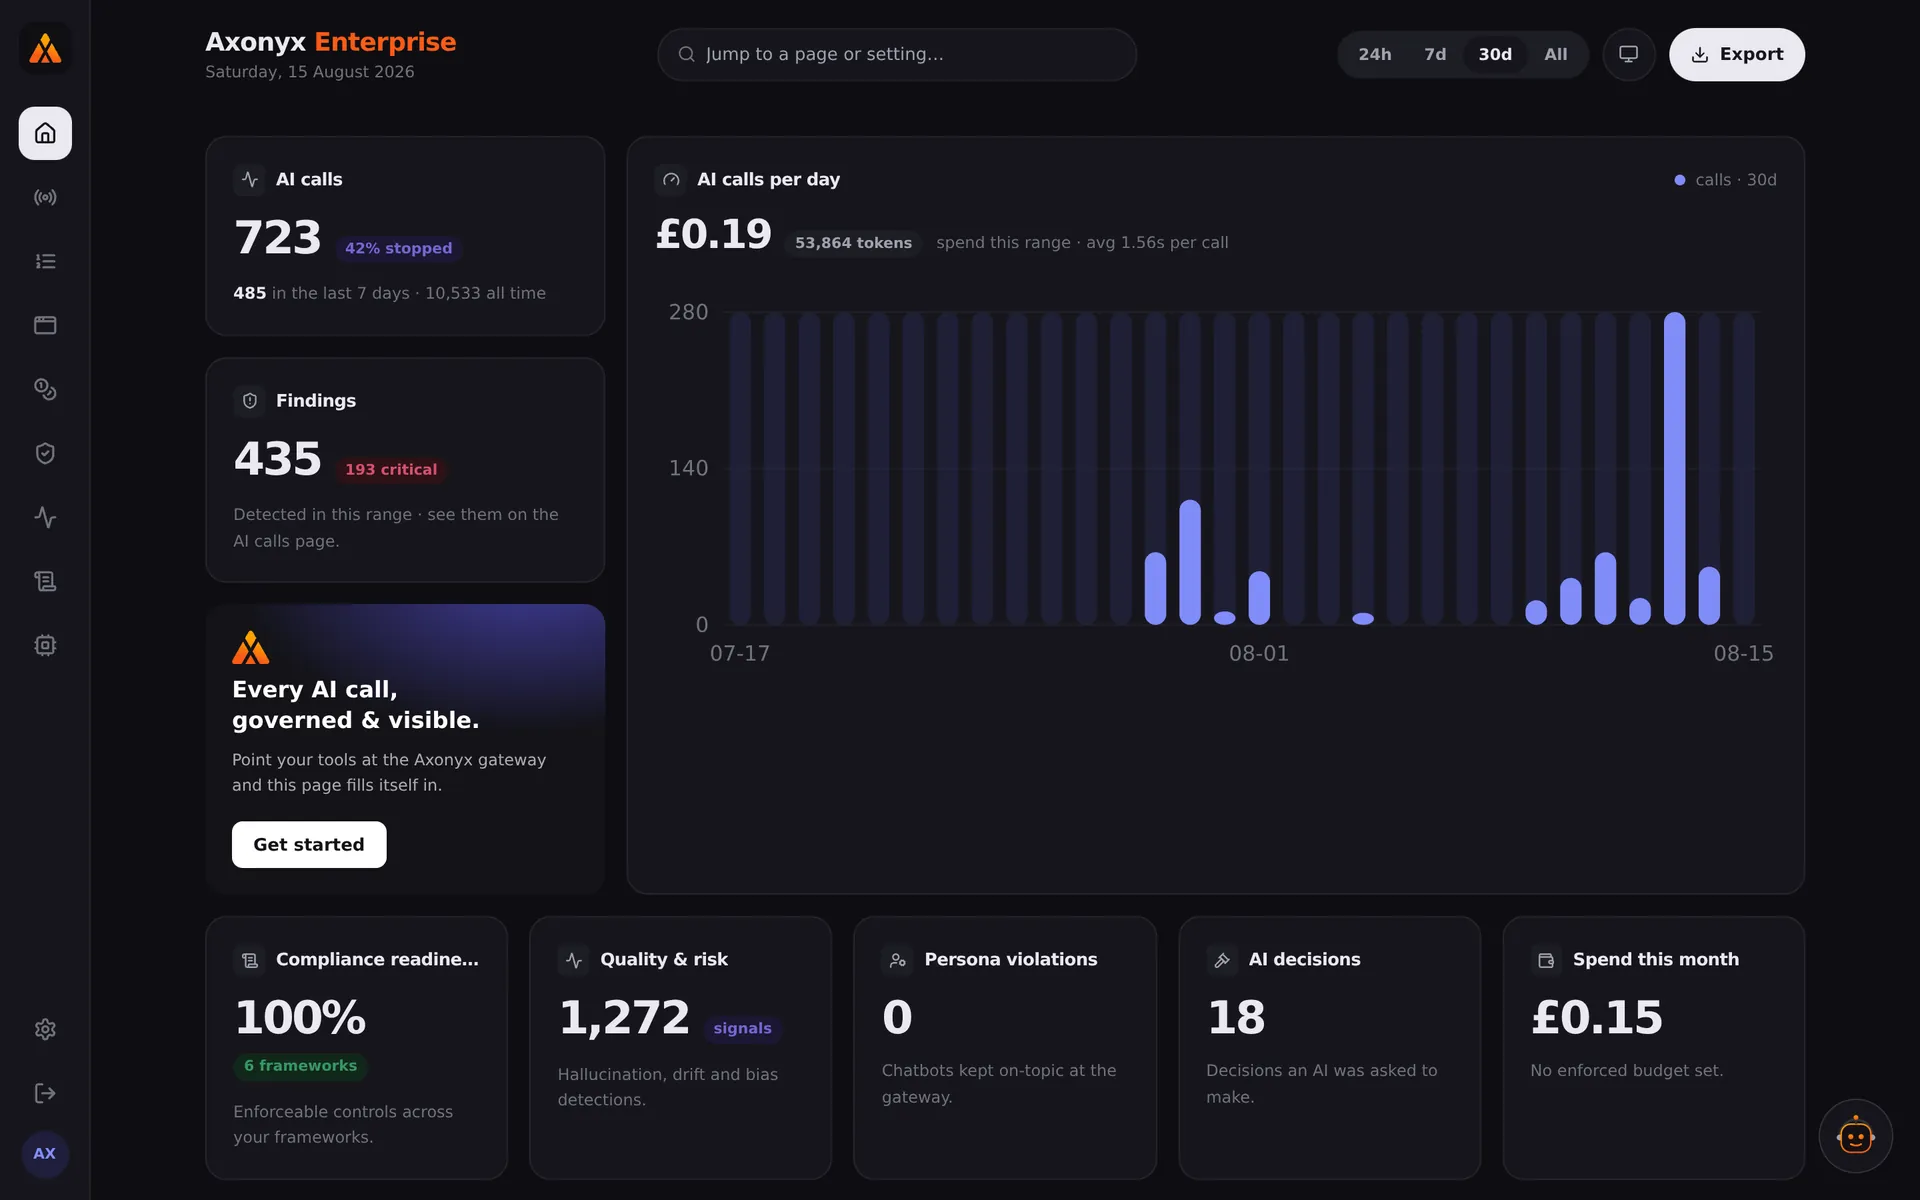Click the 100% compliance value
Viewport: 1920px width, 1200px height.
[x=300, y=1018]
